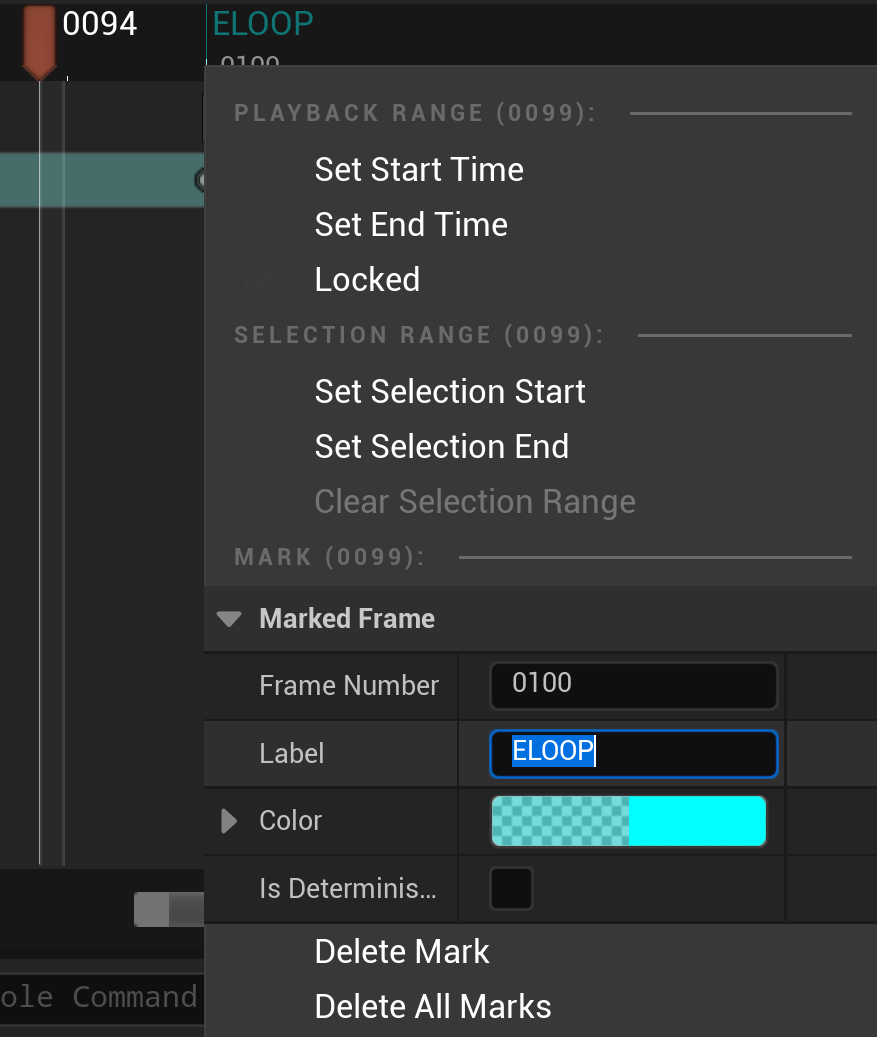Expand the Color property arrow
The image size is (877, 1037).
pos(229,821)
